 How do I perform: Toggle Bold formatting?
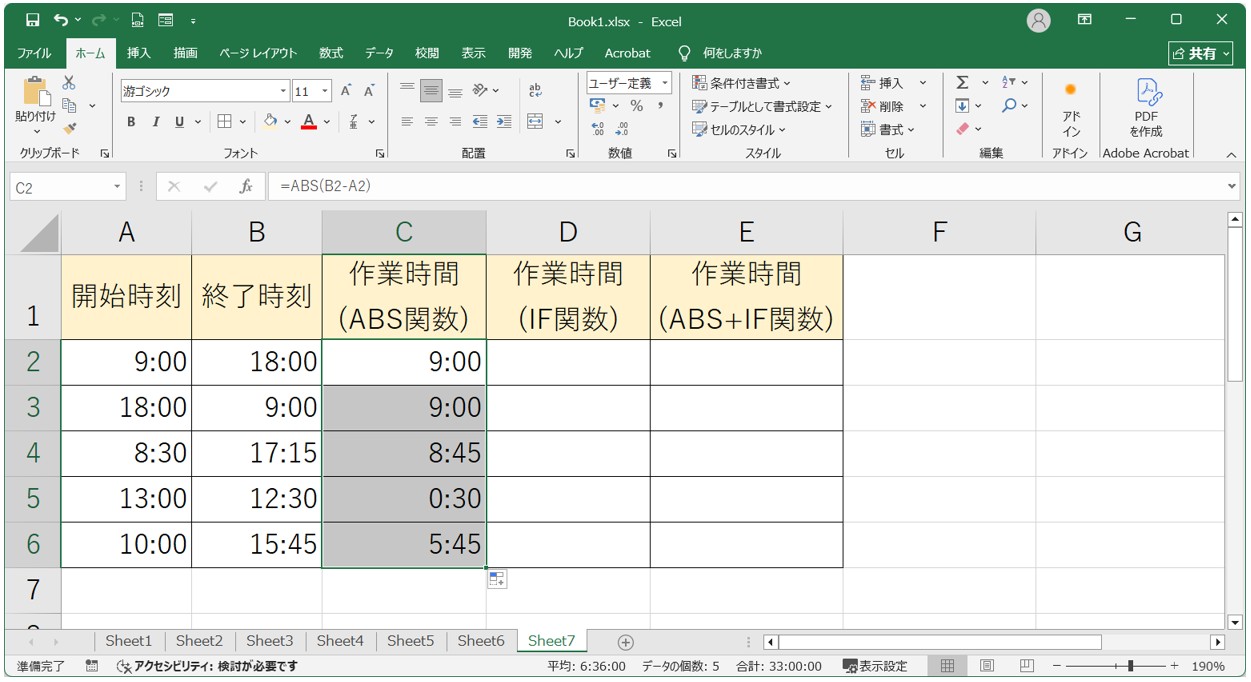(x=131, y=122)
